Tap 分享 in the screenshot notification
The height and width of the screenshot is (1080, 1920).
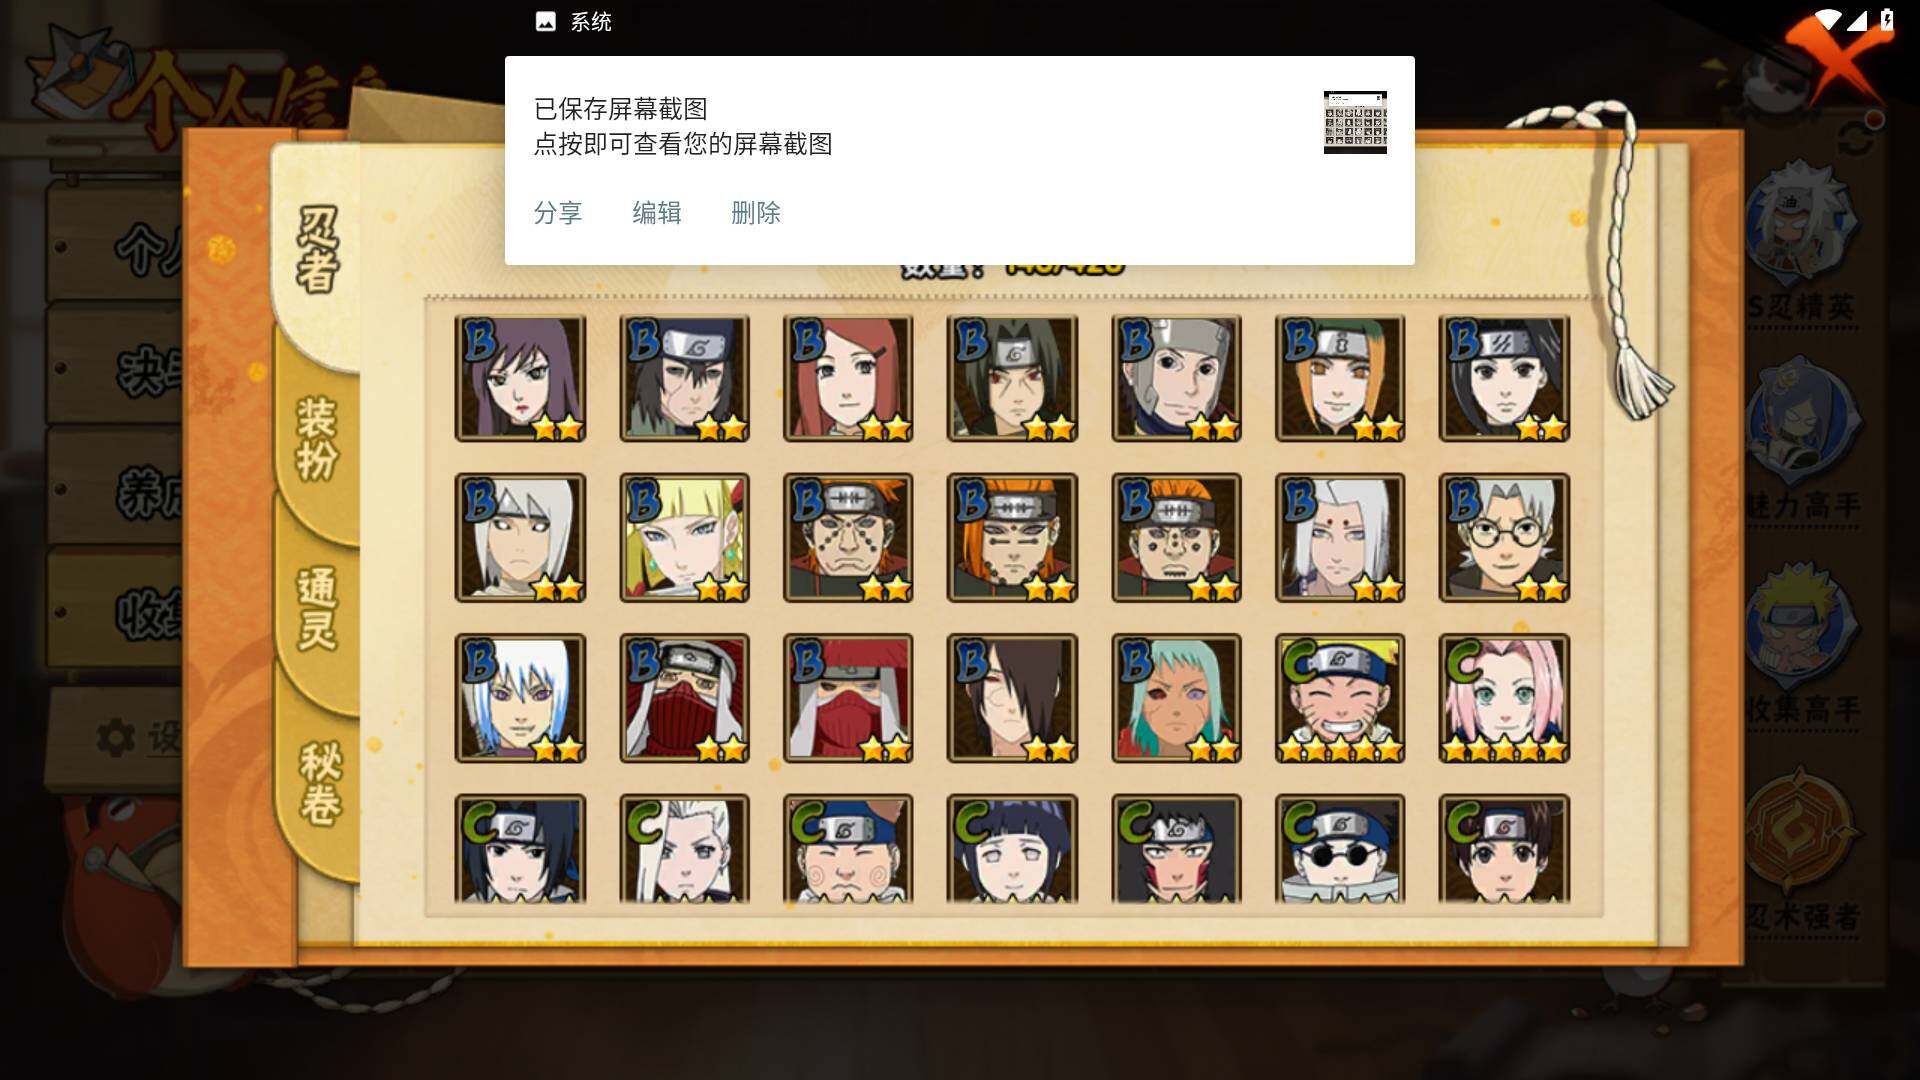558,213
